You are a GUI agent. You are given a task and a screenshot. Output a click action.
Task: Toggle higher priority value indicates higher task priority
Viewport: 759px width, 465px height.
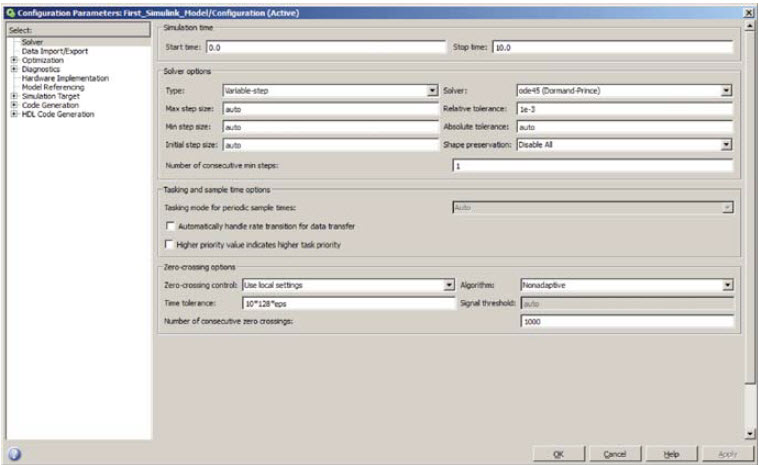(x=169, y=244)
